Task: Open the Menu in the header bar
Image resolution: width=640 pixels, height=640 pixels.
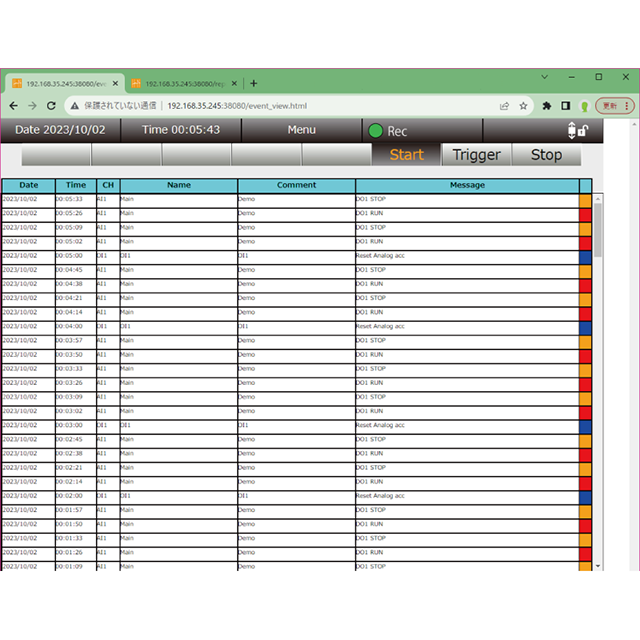Action: pyautogui.click(x=301, y=130)
